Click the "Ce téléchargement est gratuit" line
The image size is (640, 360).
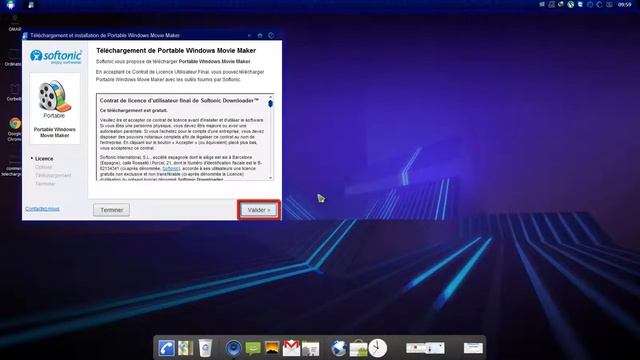point(133,110)
